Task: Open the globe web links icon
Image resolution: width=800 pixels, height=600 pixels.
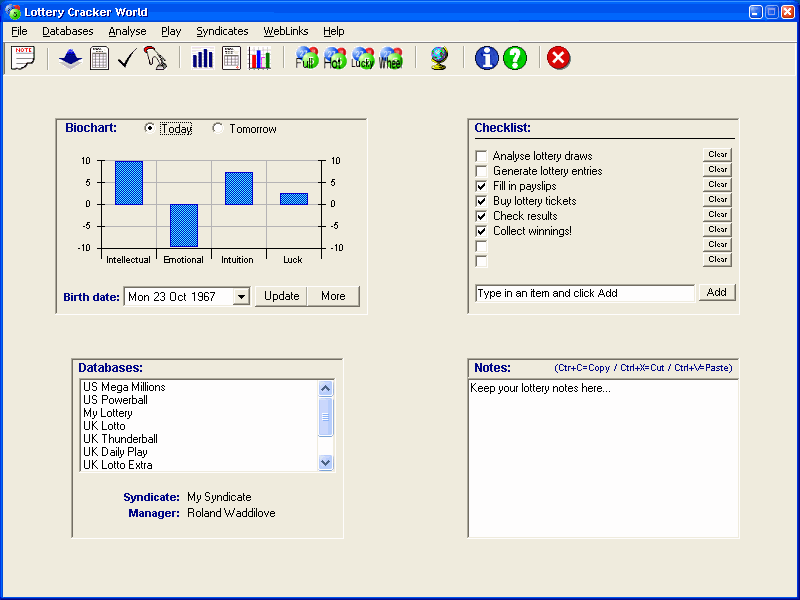Action: (x=439, y=59)
